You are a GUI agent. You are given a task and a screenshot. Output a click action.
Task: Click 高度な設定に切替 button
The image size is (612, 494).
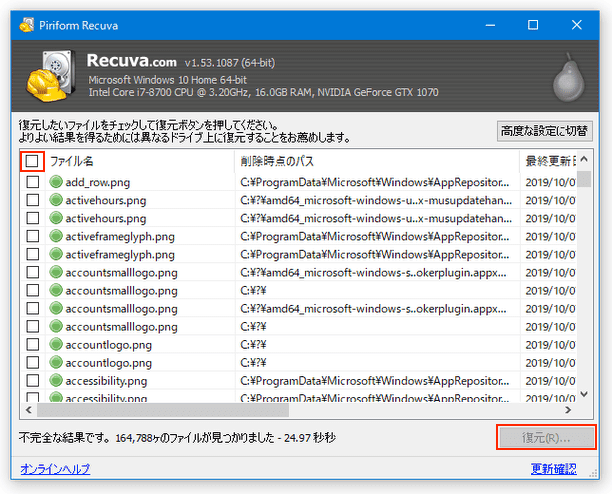pyautogui.click(x=545, y=131)
